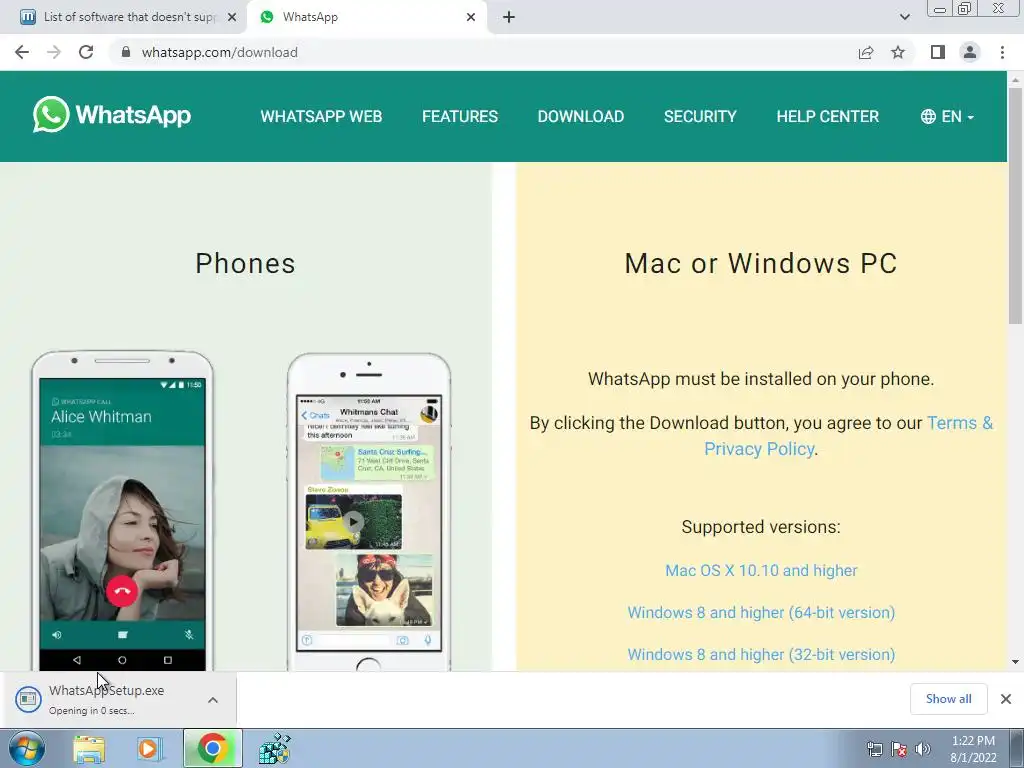The image size is (1024, 768).
Task: Click Mac or Windows PC heading
Action: pyautogui.click(x=761, y=263)
